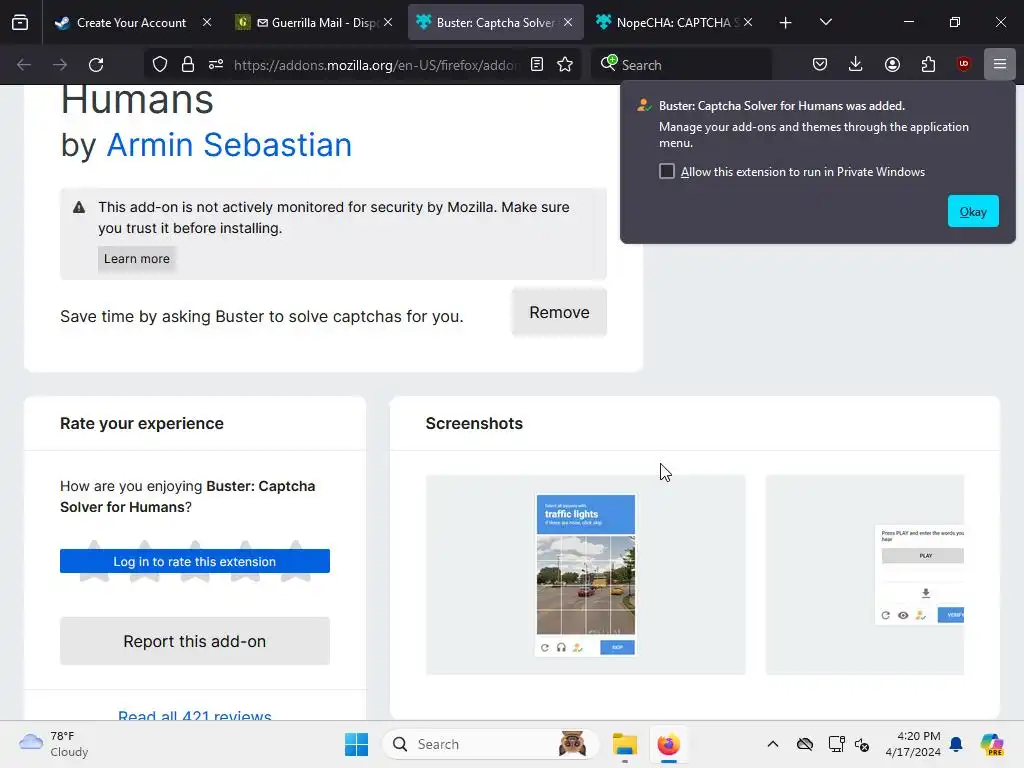Open site permissions icon in address bar
Viewport: 1024px width, 768px height.
pyautogui.click(x=216, y=65)
